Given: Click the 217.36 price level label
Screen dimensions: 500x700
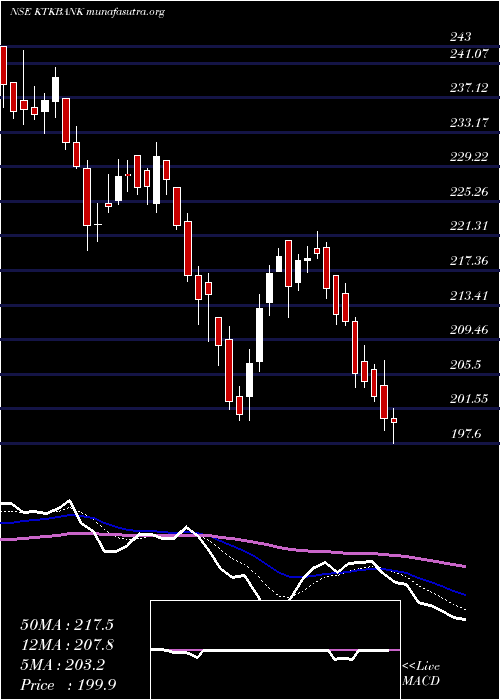Looking at the screenshot, I should pyautogui.click(x=469, y=261).
